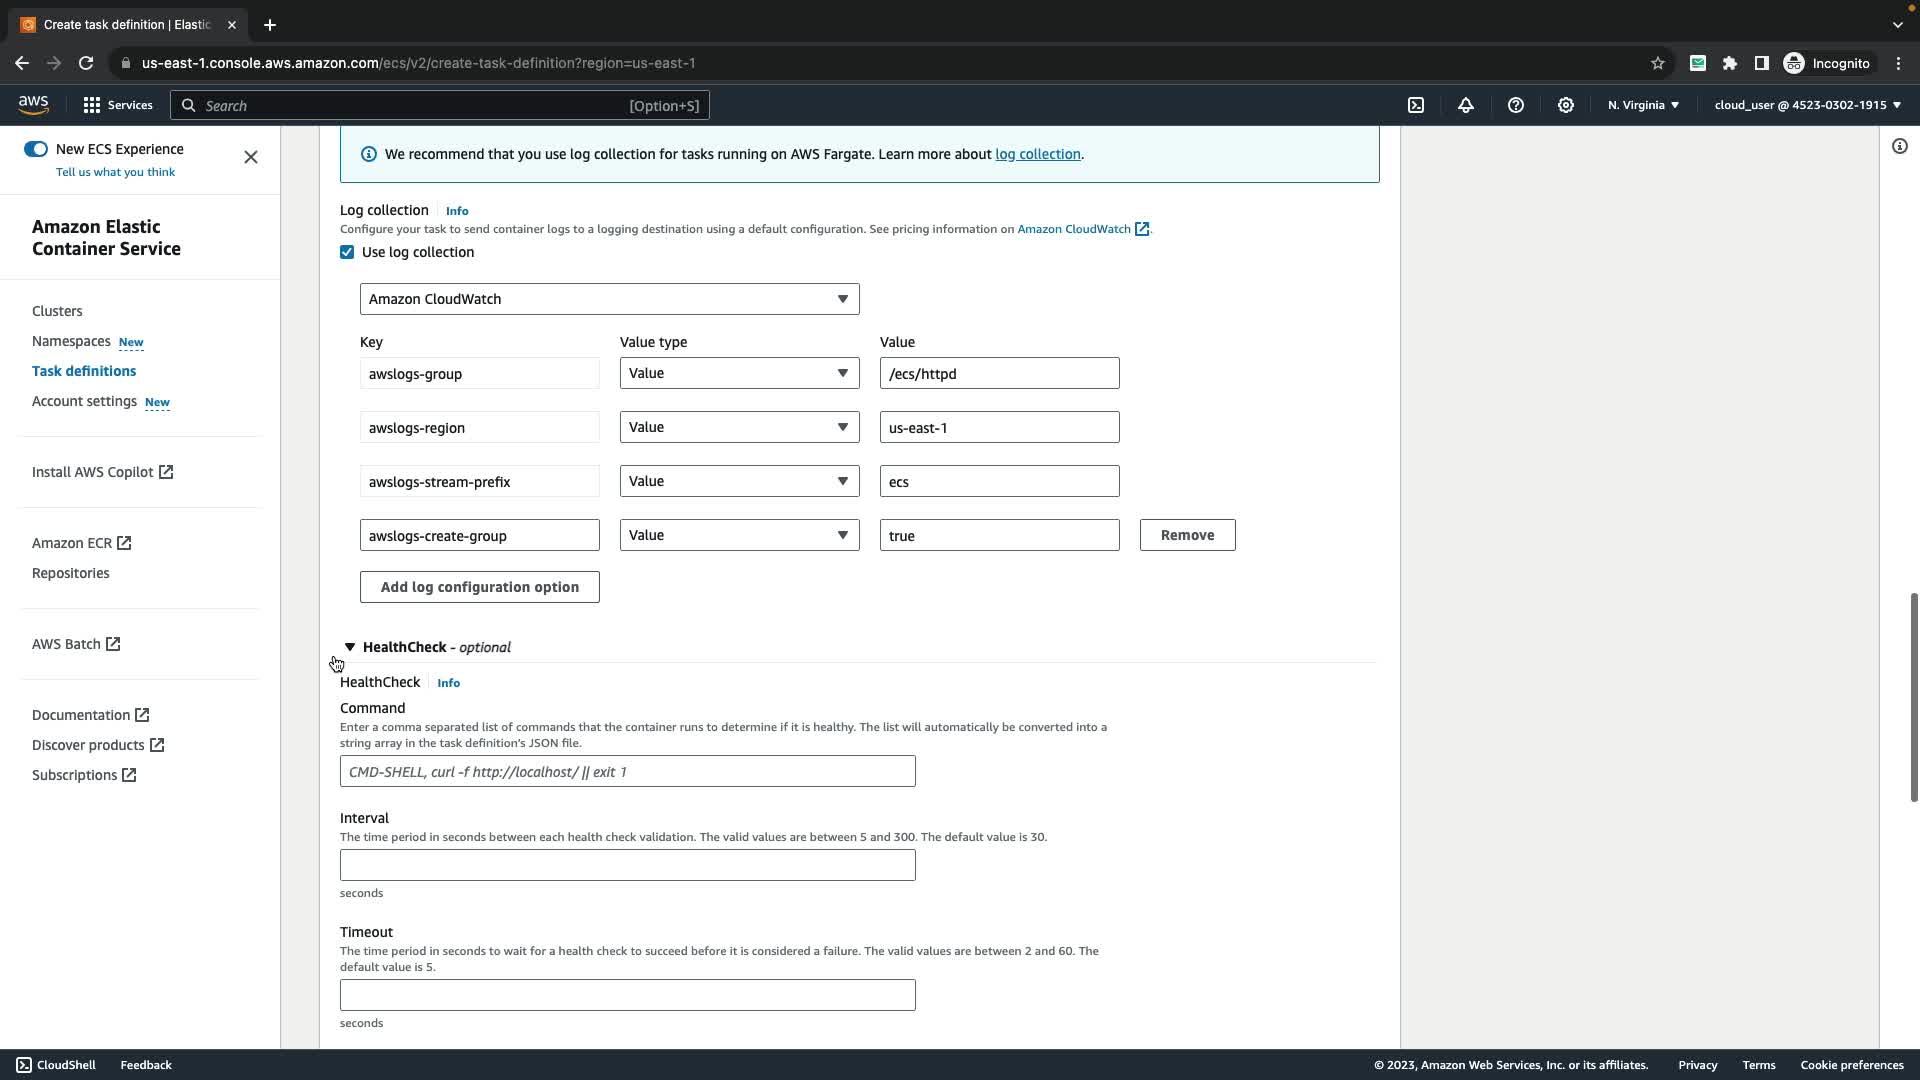This screenshot has height=1080, width=1920.
Task: Remove the awslogs-create-group log option
Action: pyautogui.click(x=1187, y=535)
